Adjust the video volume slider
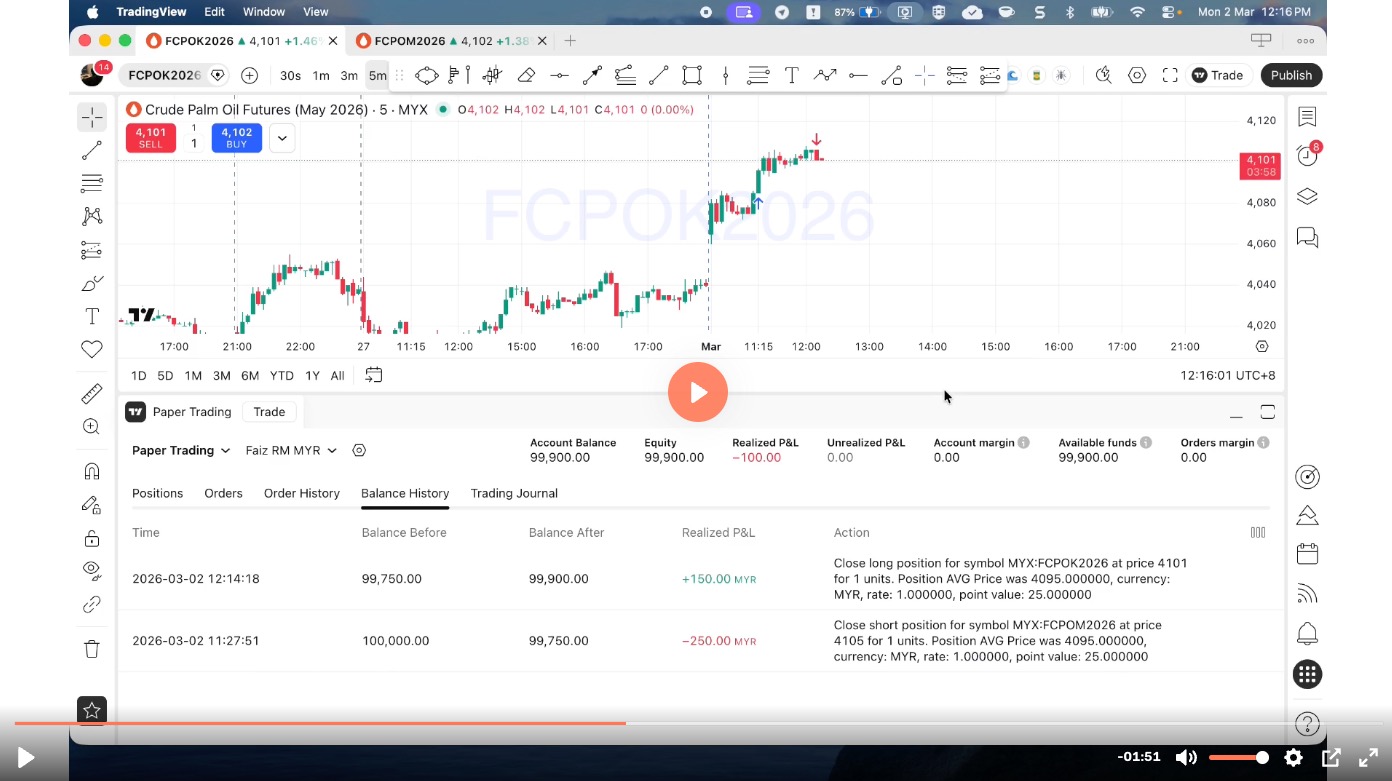The width and height of the screenshot is (1392, 781). [1239, 758]
